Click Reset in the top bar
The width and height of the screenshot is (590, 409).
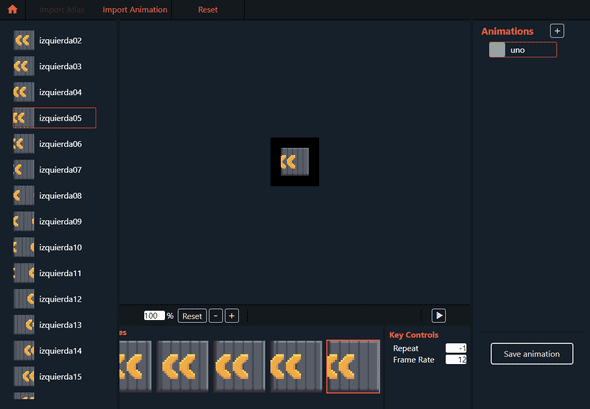coord(208,10)
